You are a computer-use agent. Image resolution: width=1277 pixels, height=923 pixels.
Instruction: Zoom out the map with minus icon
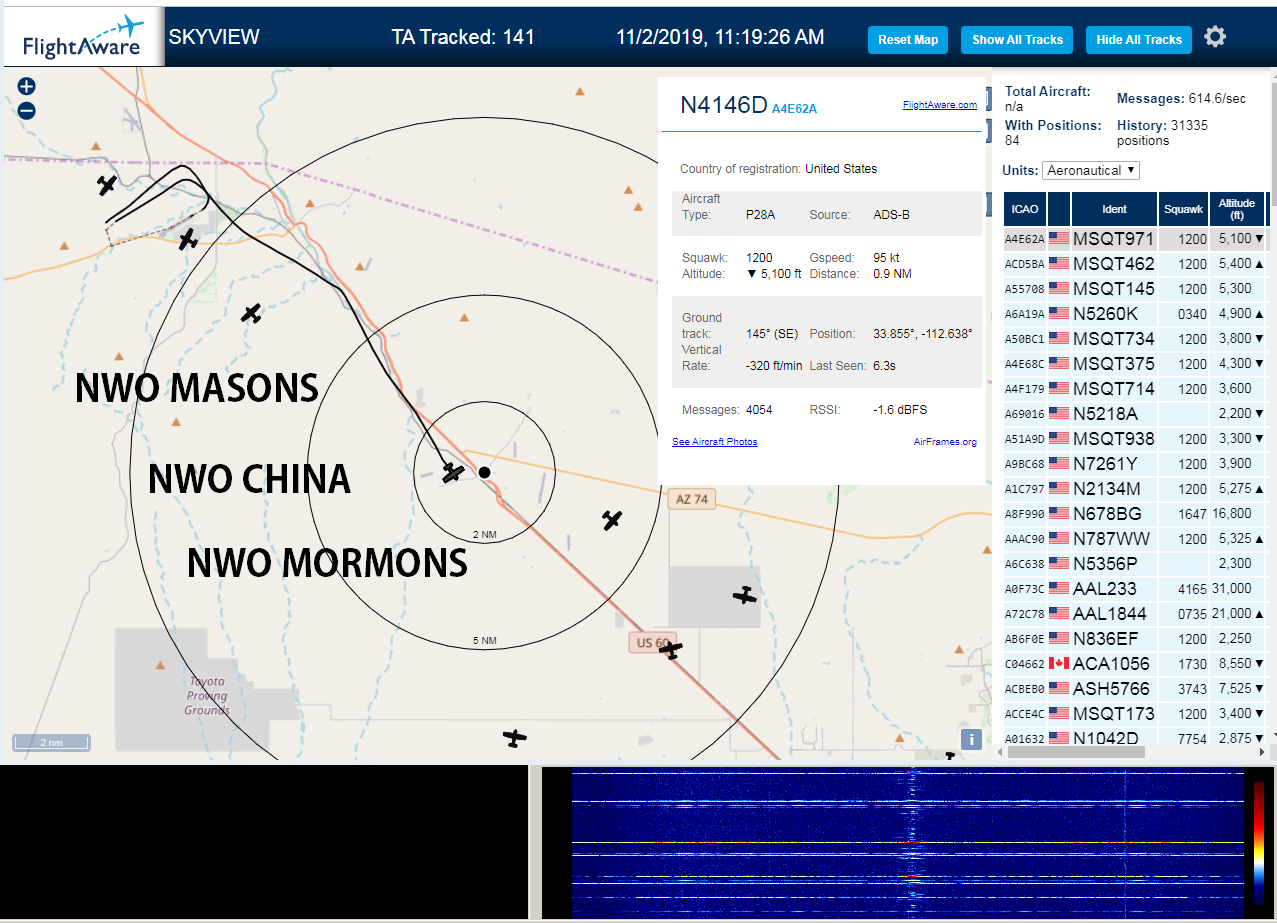click(27, 111)
